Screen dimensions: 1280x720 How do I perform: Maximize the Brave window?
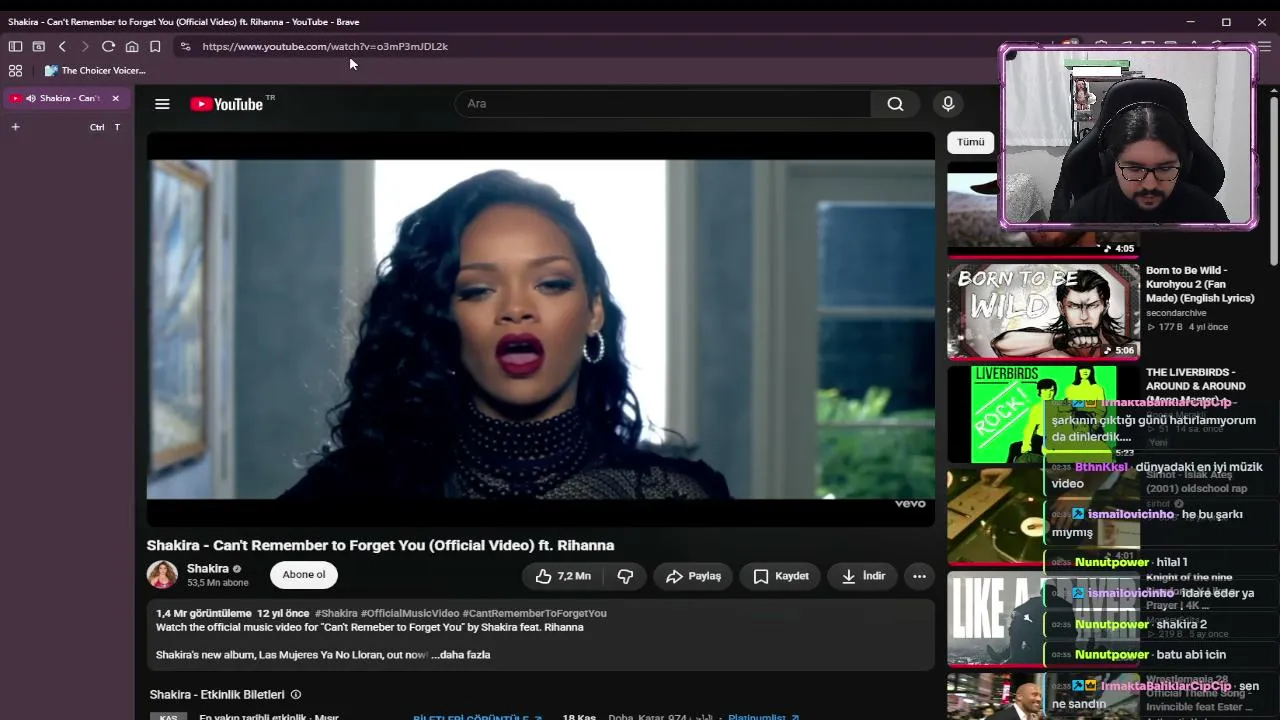point(1226,21)
